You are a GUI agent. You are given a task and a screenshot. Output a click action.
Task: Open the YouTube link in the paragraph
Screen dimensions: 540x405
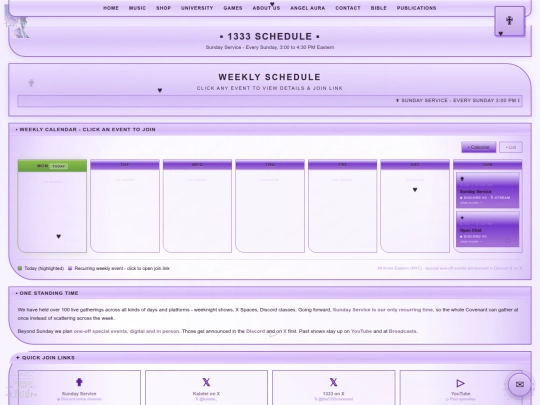361,331
